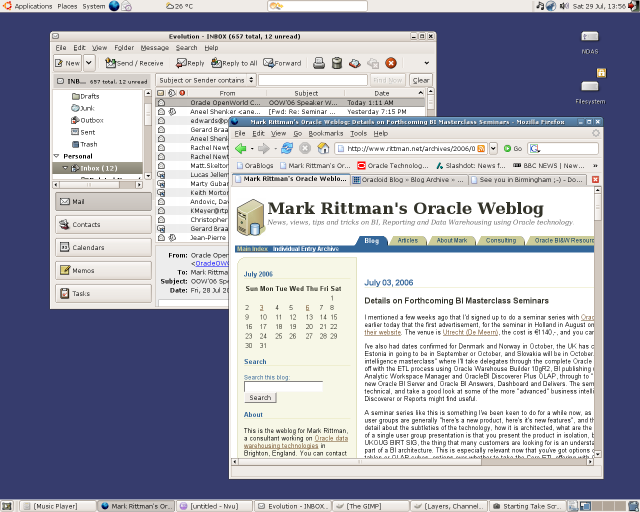Click the Evolution search text field
The image size is (640, 512).
(313, 80)
